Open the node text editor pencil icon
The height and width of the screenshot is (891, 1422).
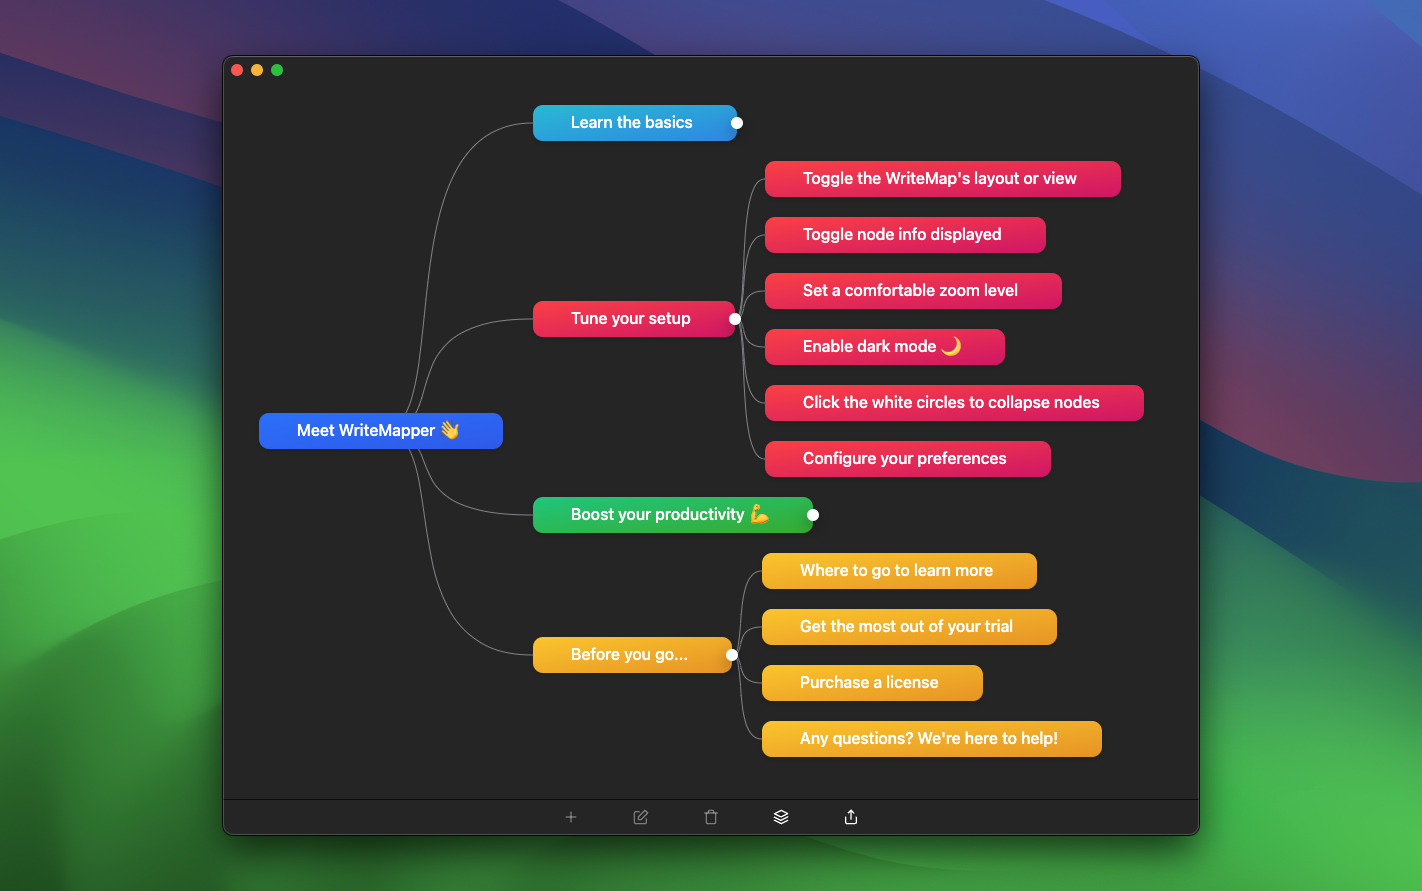pos(640,817)
